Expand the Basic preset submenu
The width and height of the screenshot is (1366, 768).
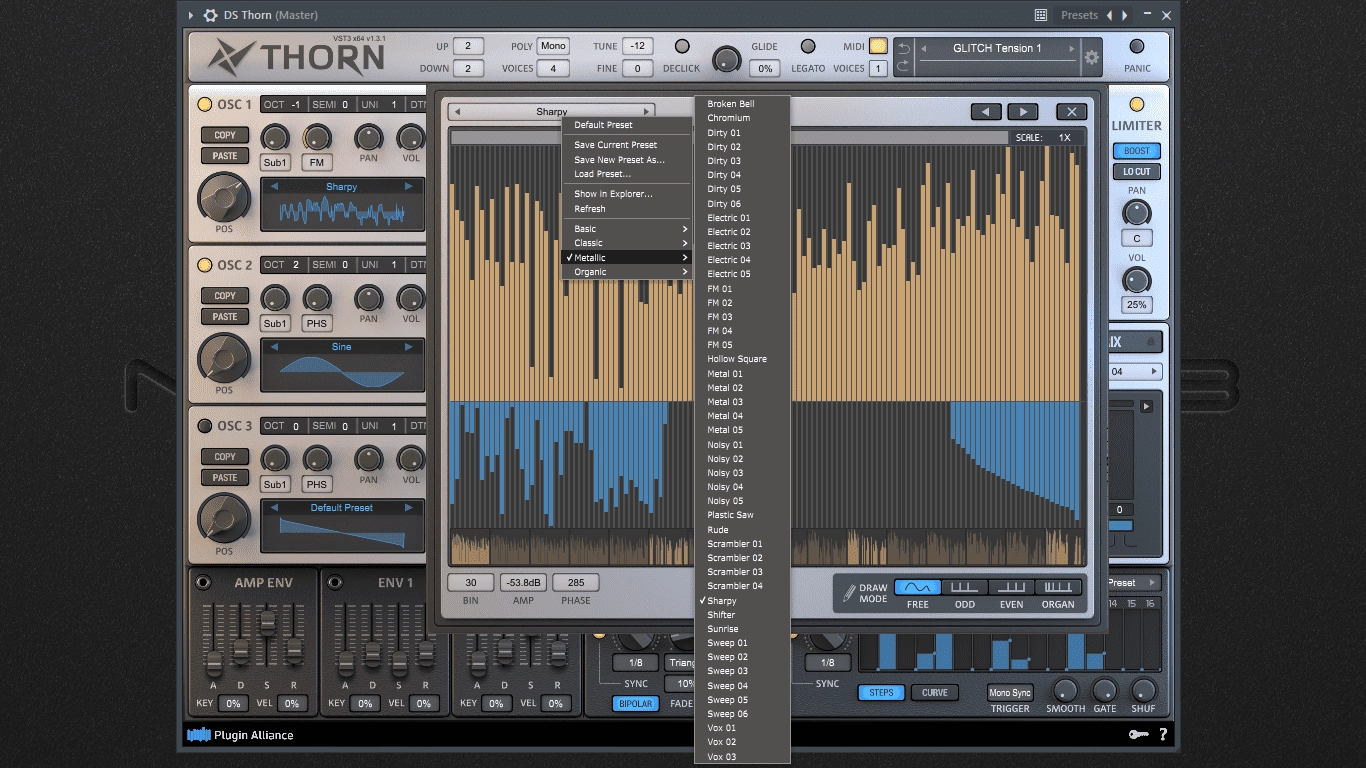tap(627, 229)
